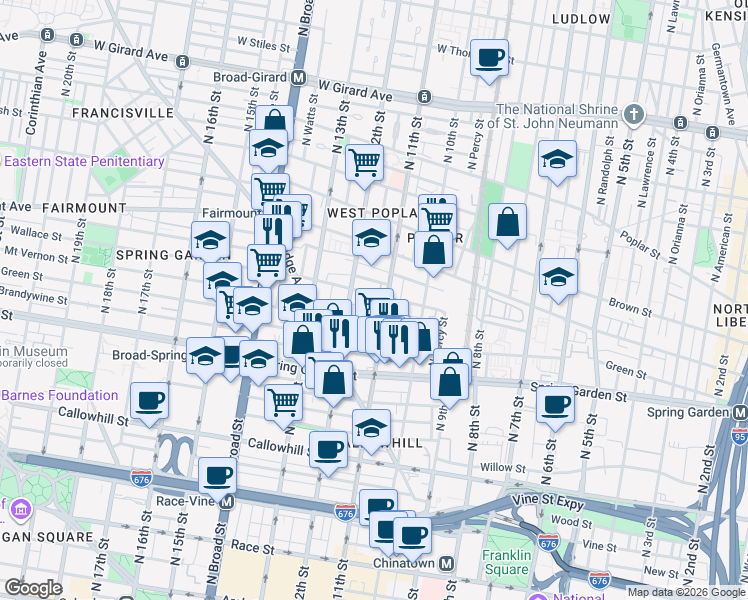748x600 pixels.
Task: Click the Brandywine St label
Action: click(x=33, y=295)
